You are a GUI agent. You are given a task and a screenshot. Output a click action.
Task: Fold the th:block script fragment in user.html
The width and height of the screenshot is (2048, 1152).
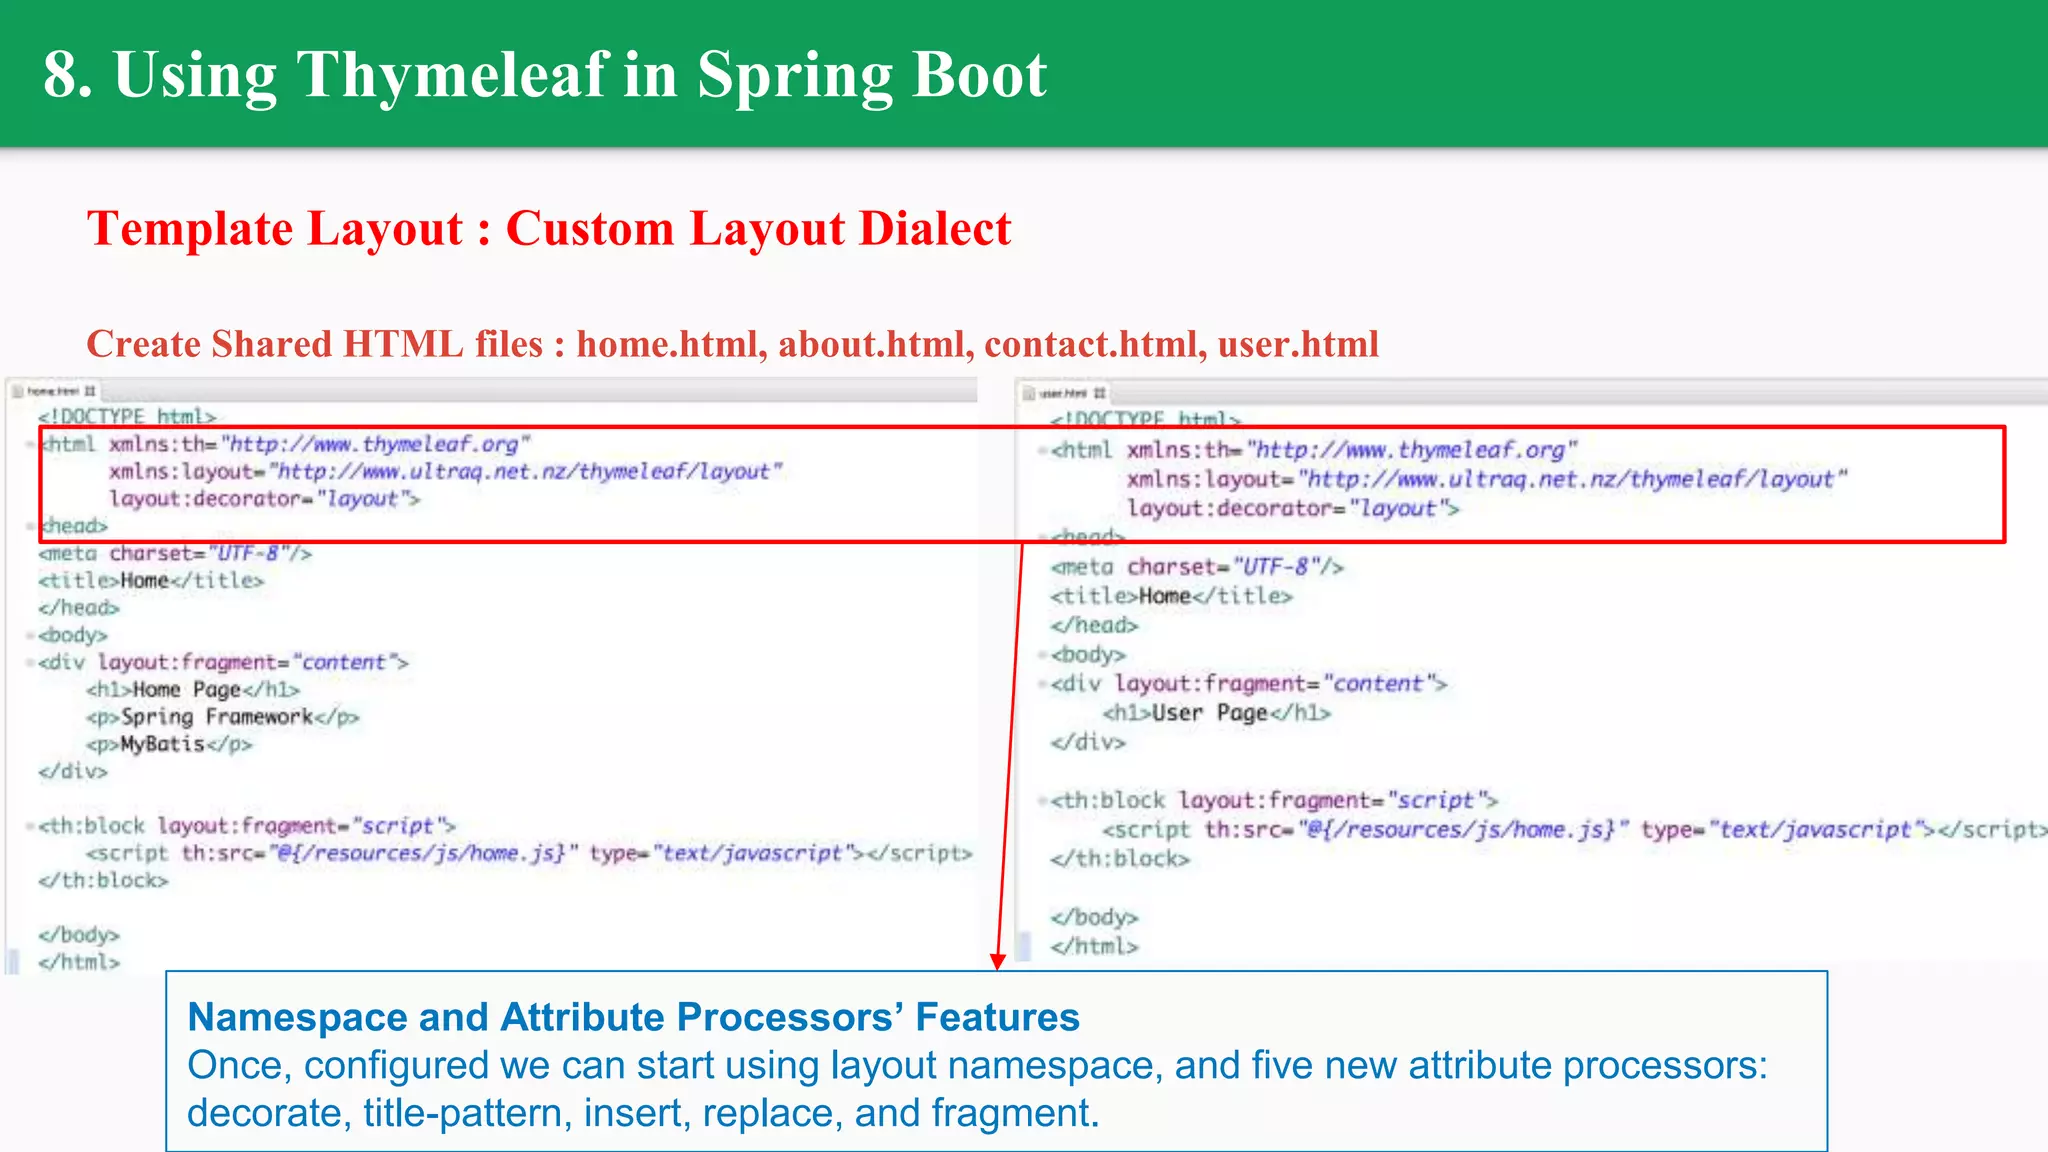point(1042,801)
